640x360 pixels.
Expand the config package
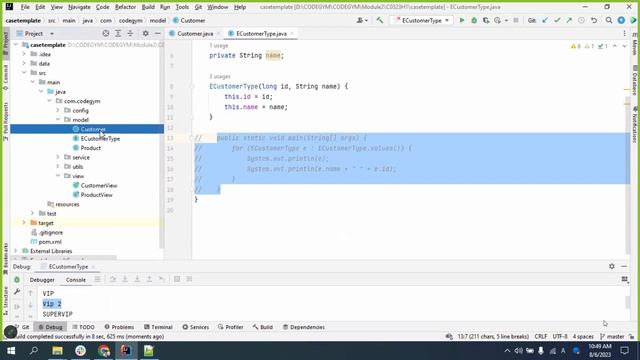[58, 110]
